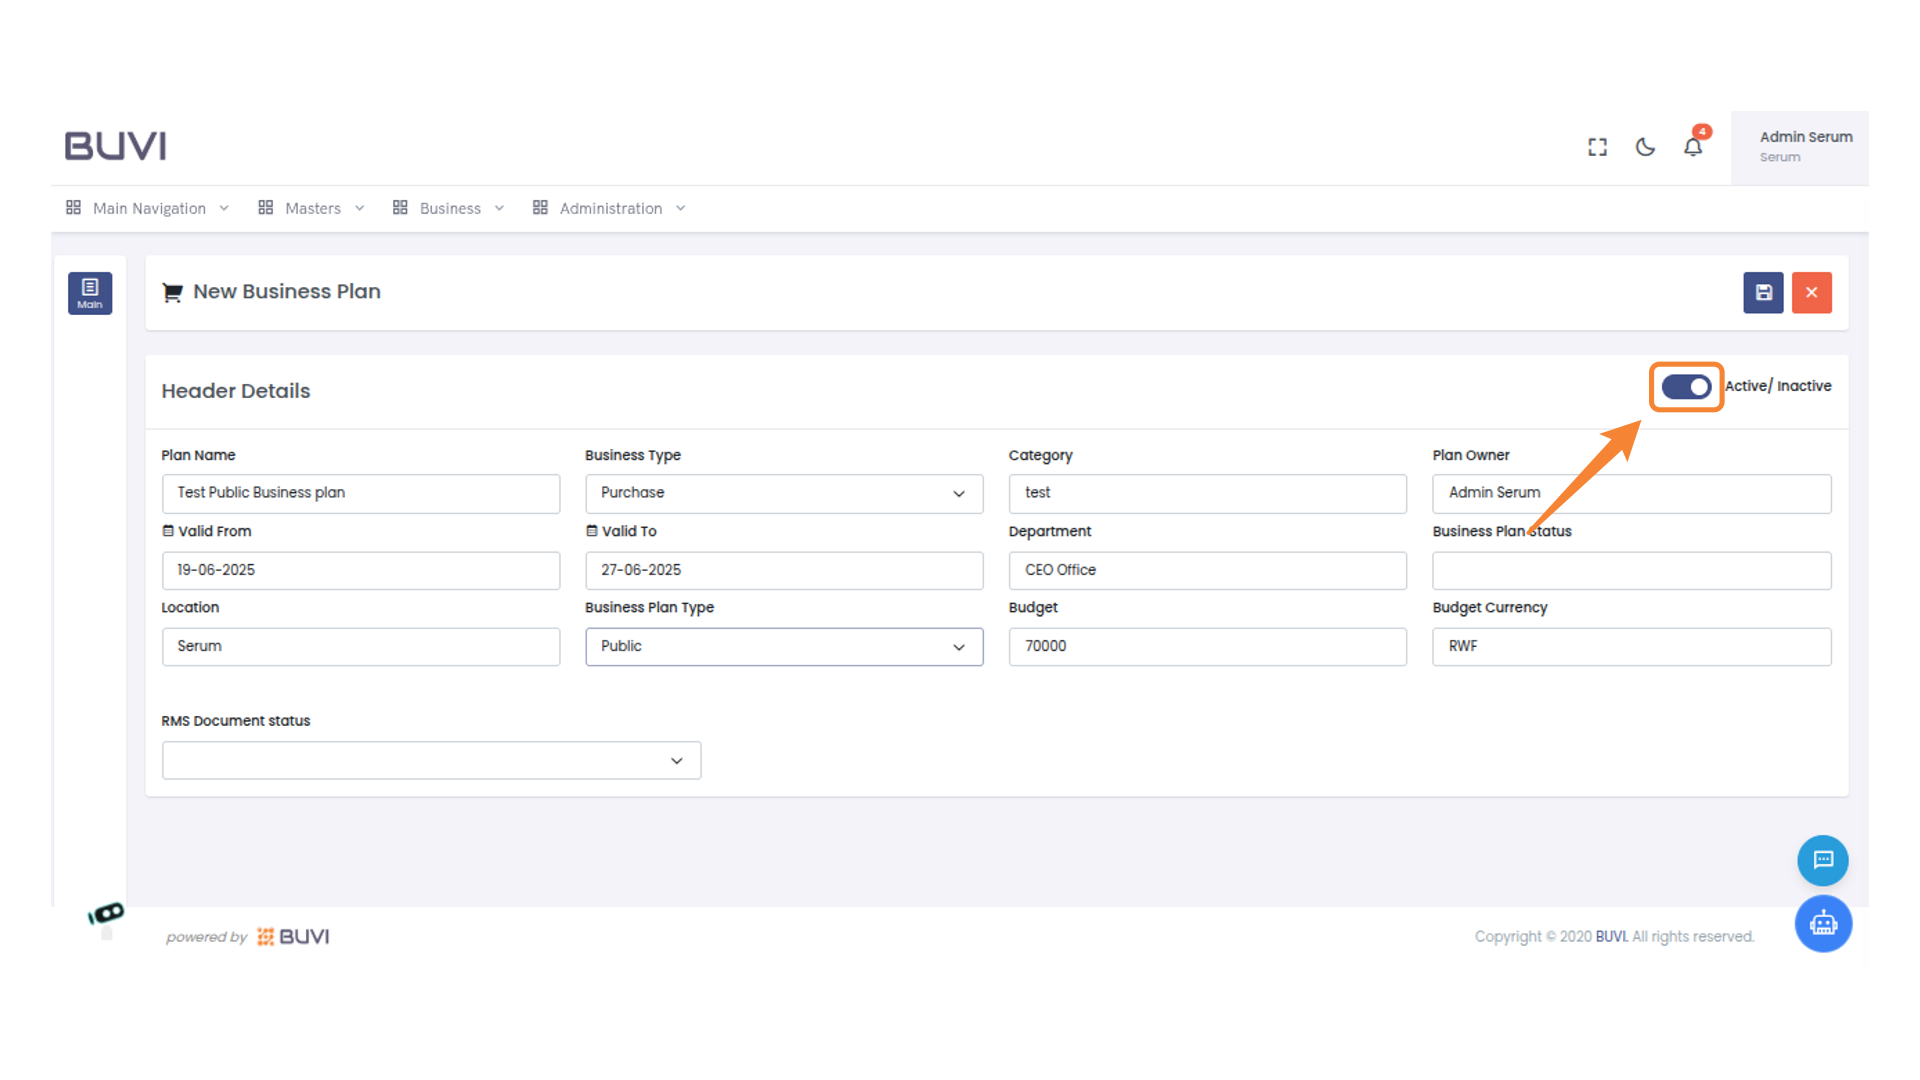Image resolution: width=1920 pixels, height=1080 pixels.
Task: Close the New Business Plan form
Action: tap(1811, 292)
